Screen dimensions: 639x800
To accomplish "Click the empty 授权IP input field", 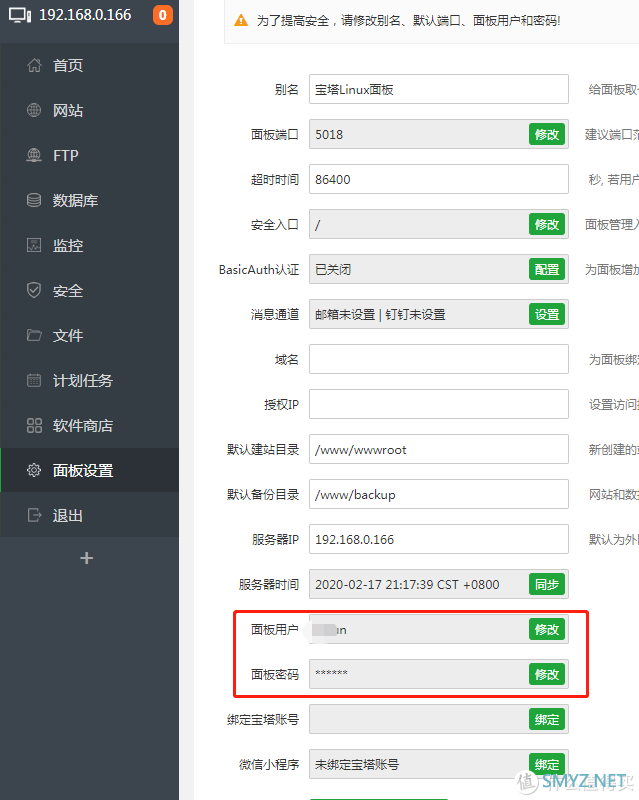I will [x=438, y=405].
